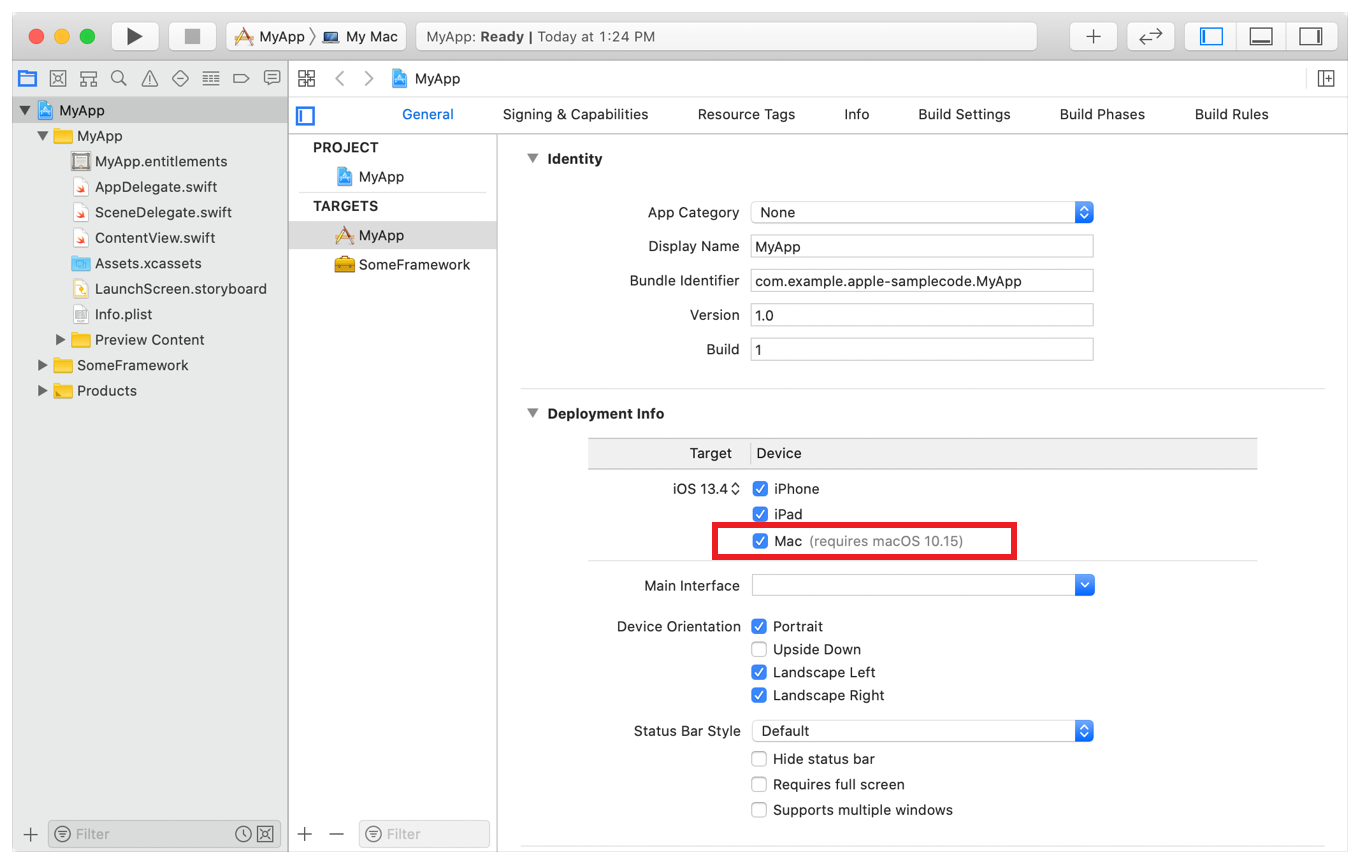Add a new target with plus button
This screenshot has width=1360, height=864.
(305, 833)
